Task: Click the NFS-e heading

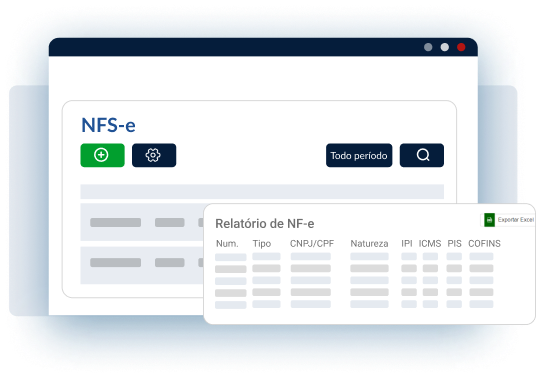Action: 108,125
